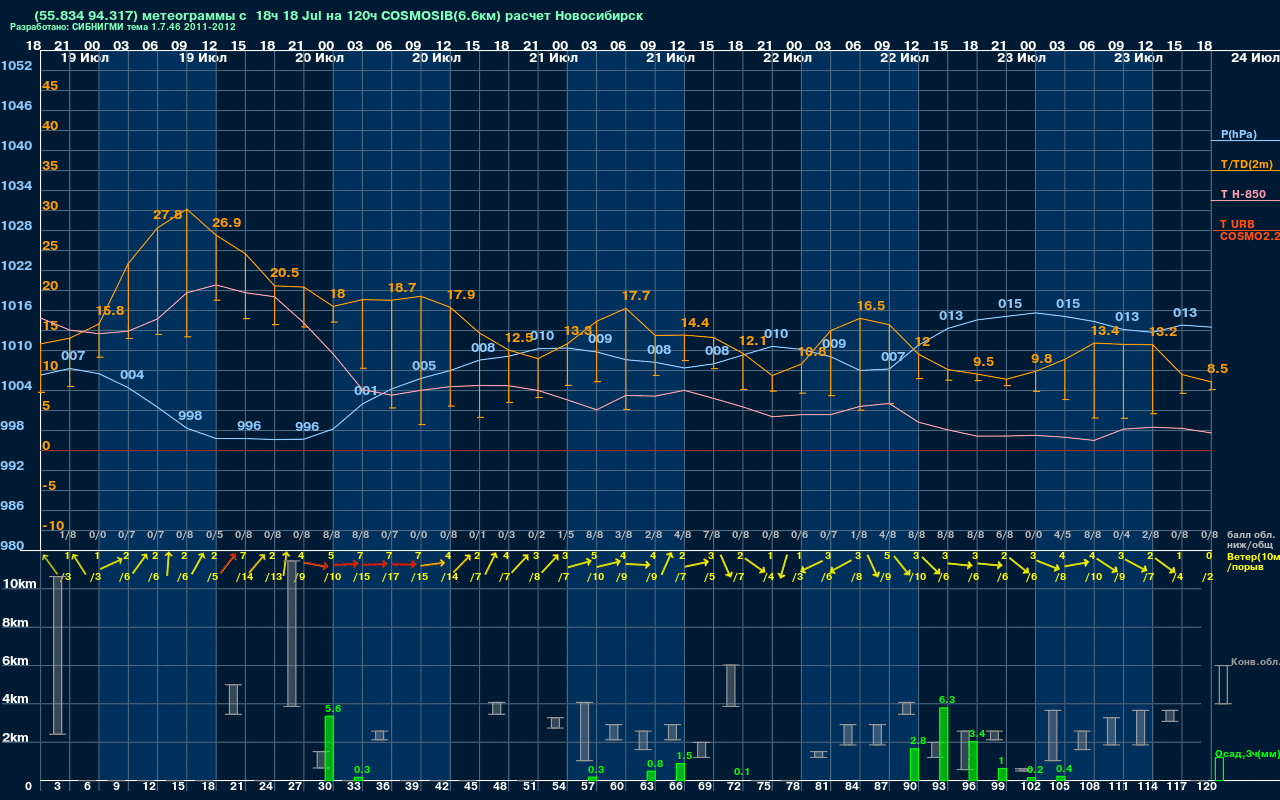Click the 1040 pressure axis label
The width and height of the screenshot is (1280, 800).
click(x=16, y=146)
